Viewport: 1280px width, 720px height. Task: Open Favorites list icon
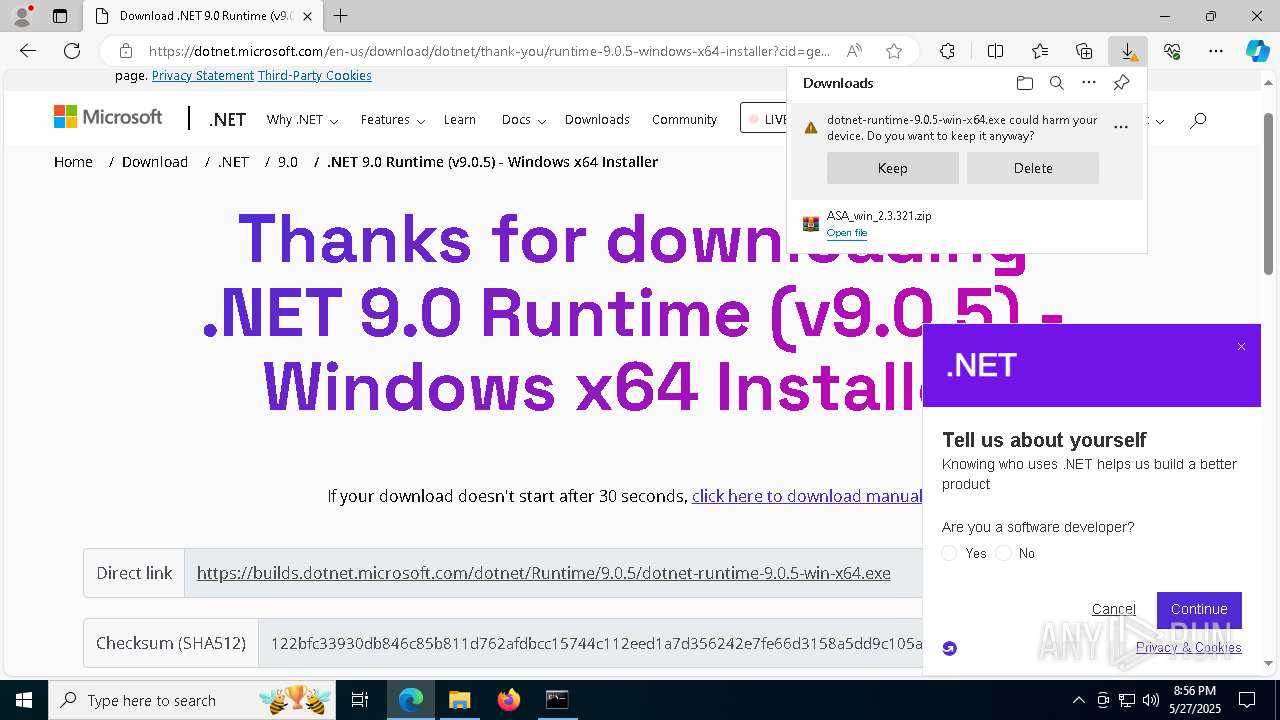[x=1040, y=51]
